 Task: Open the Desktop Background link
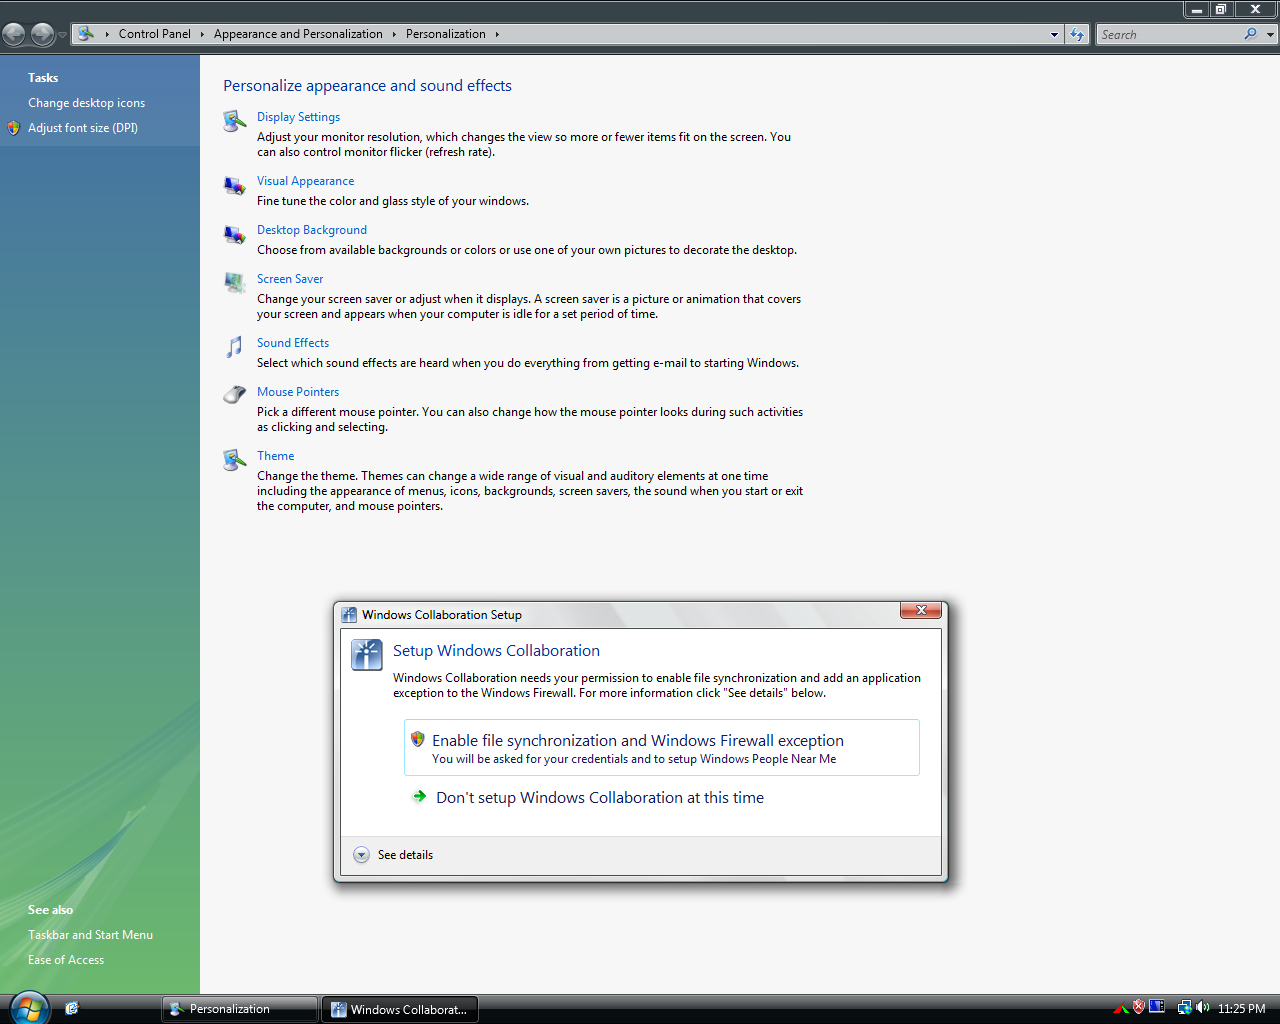[312, 230]
